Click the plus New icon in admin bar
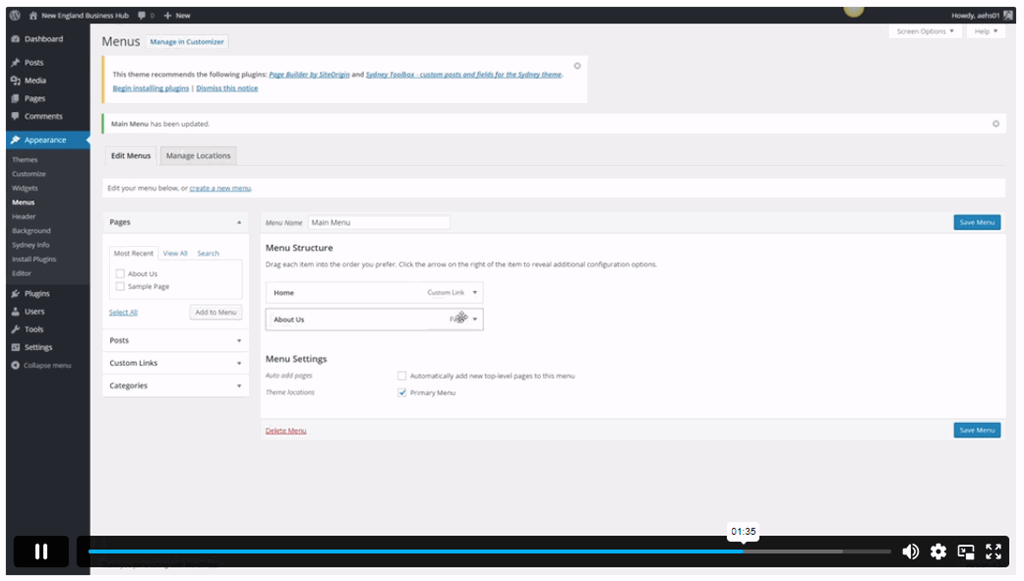The height and width of the screenshot is (581, 1024). click(x=168, y=15)
